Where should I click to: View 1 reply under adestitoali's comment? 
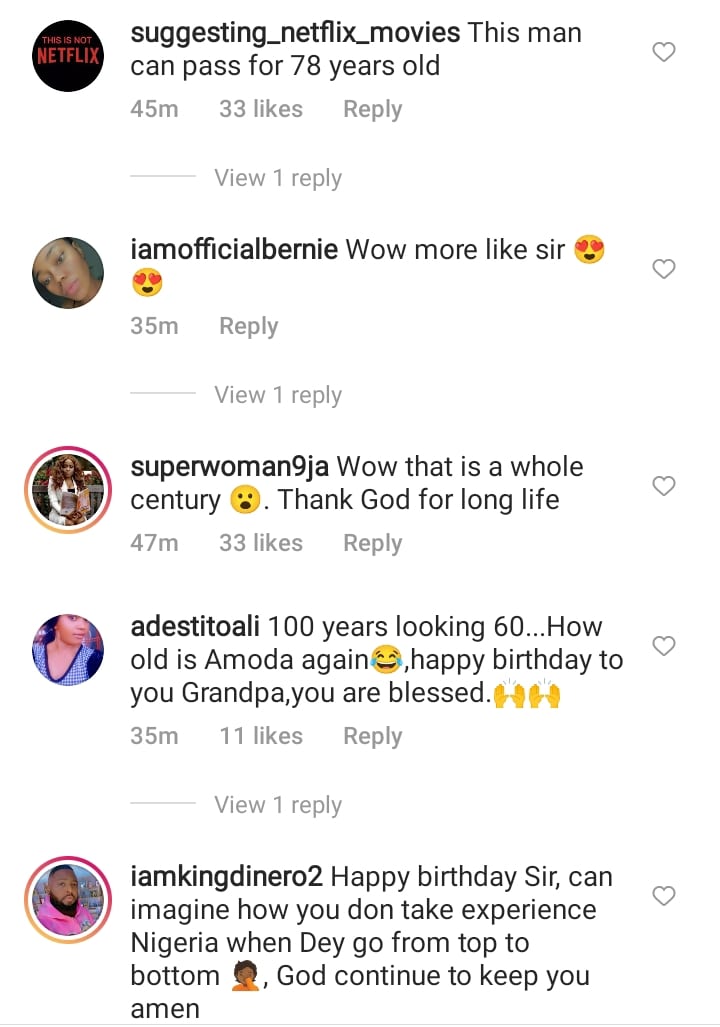pos(277,805)
